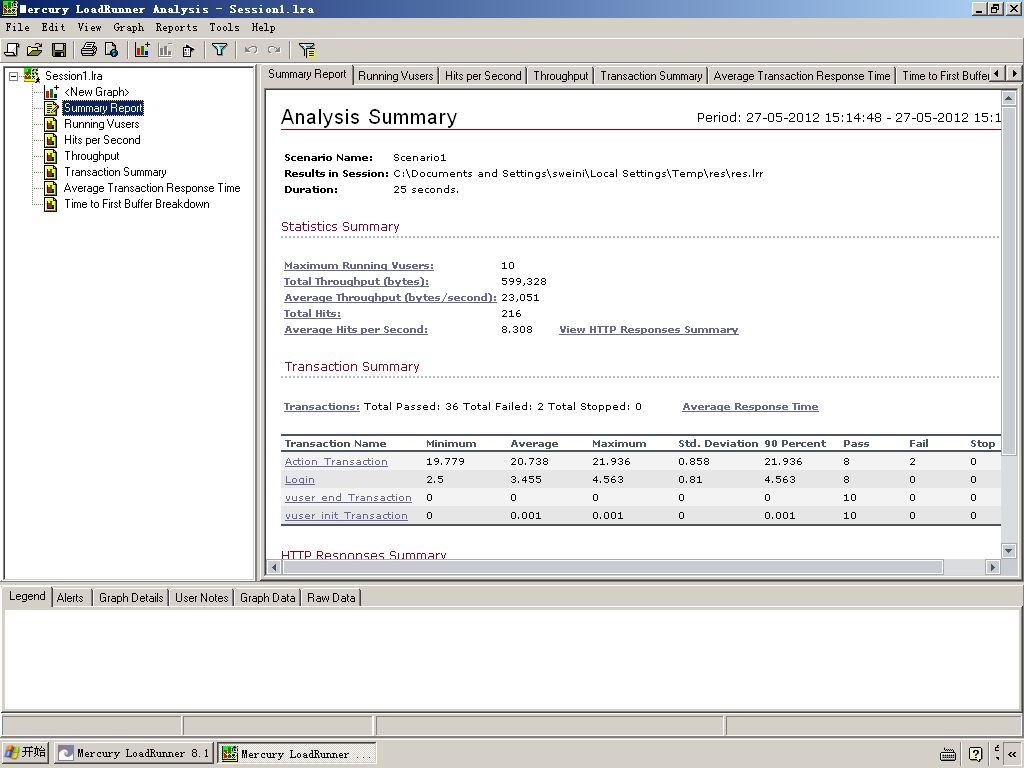
Task: Collapse the Session1.lra tree node
Action: click(13, 76)
